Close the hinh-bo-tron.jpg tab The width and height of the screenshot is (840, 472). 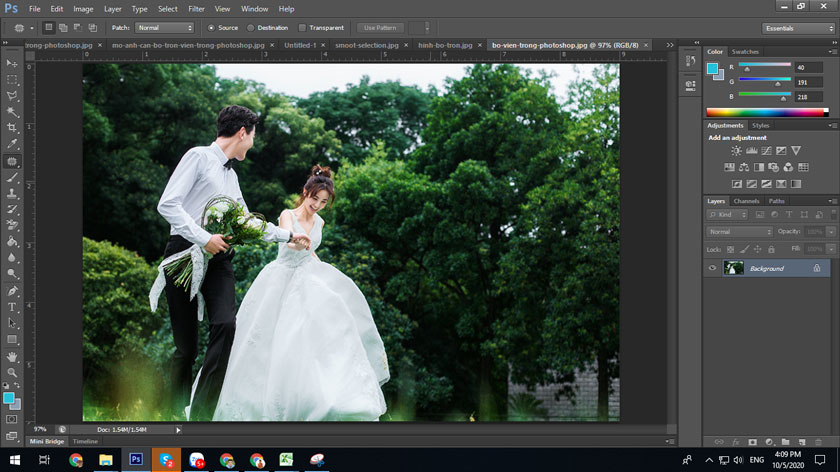(479, 46)
